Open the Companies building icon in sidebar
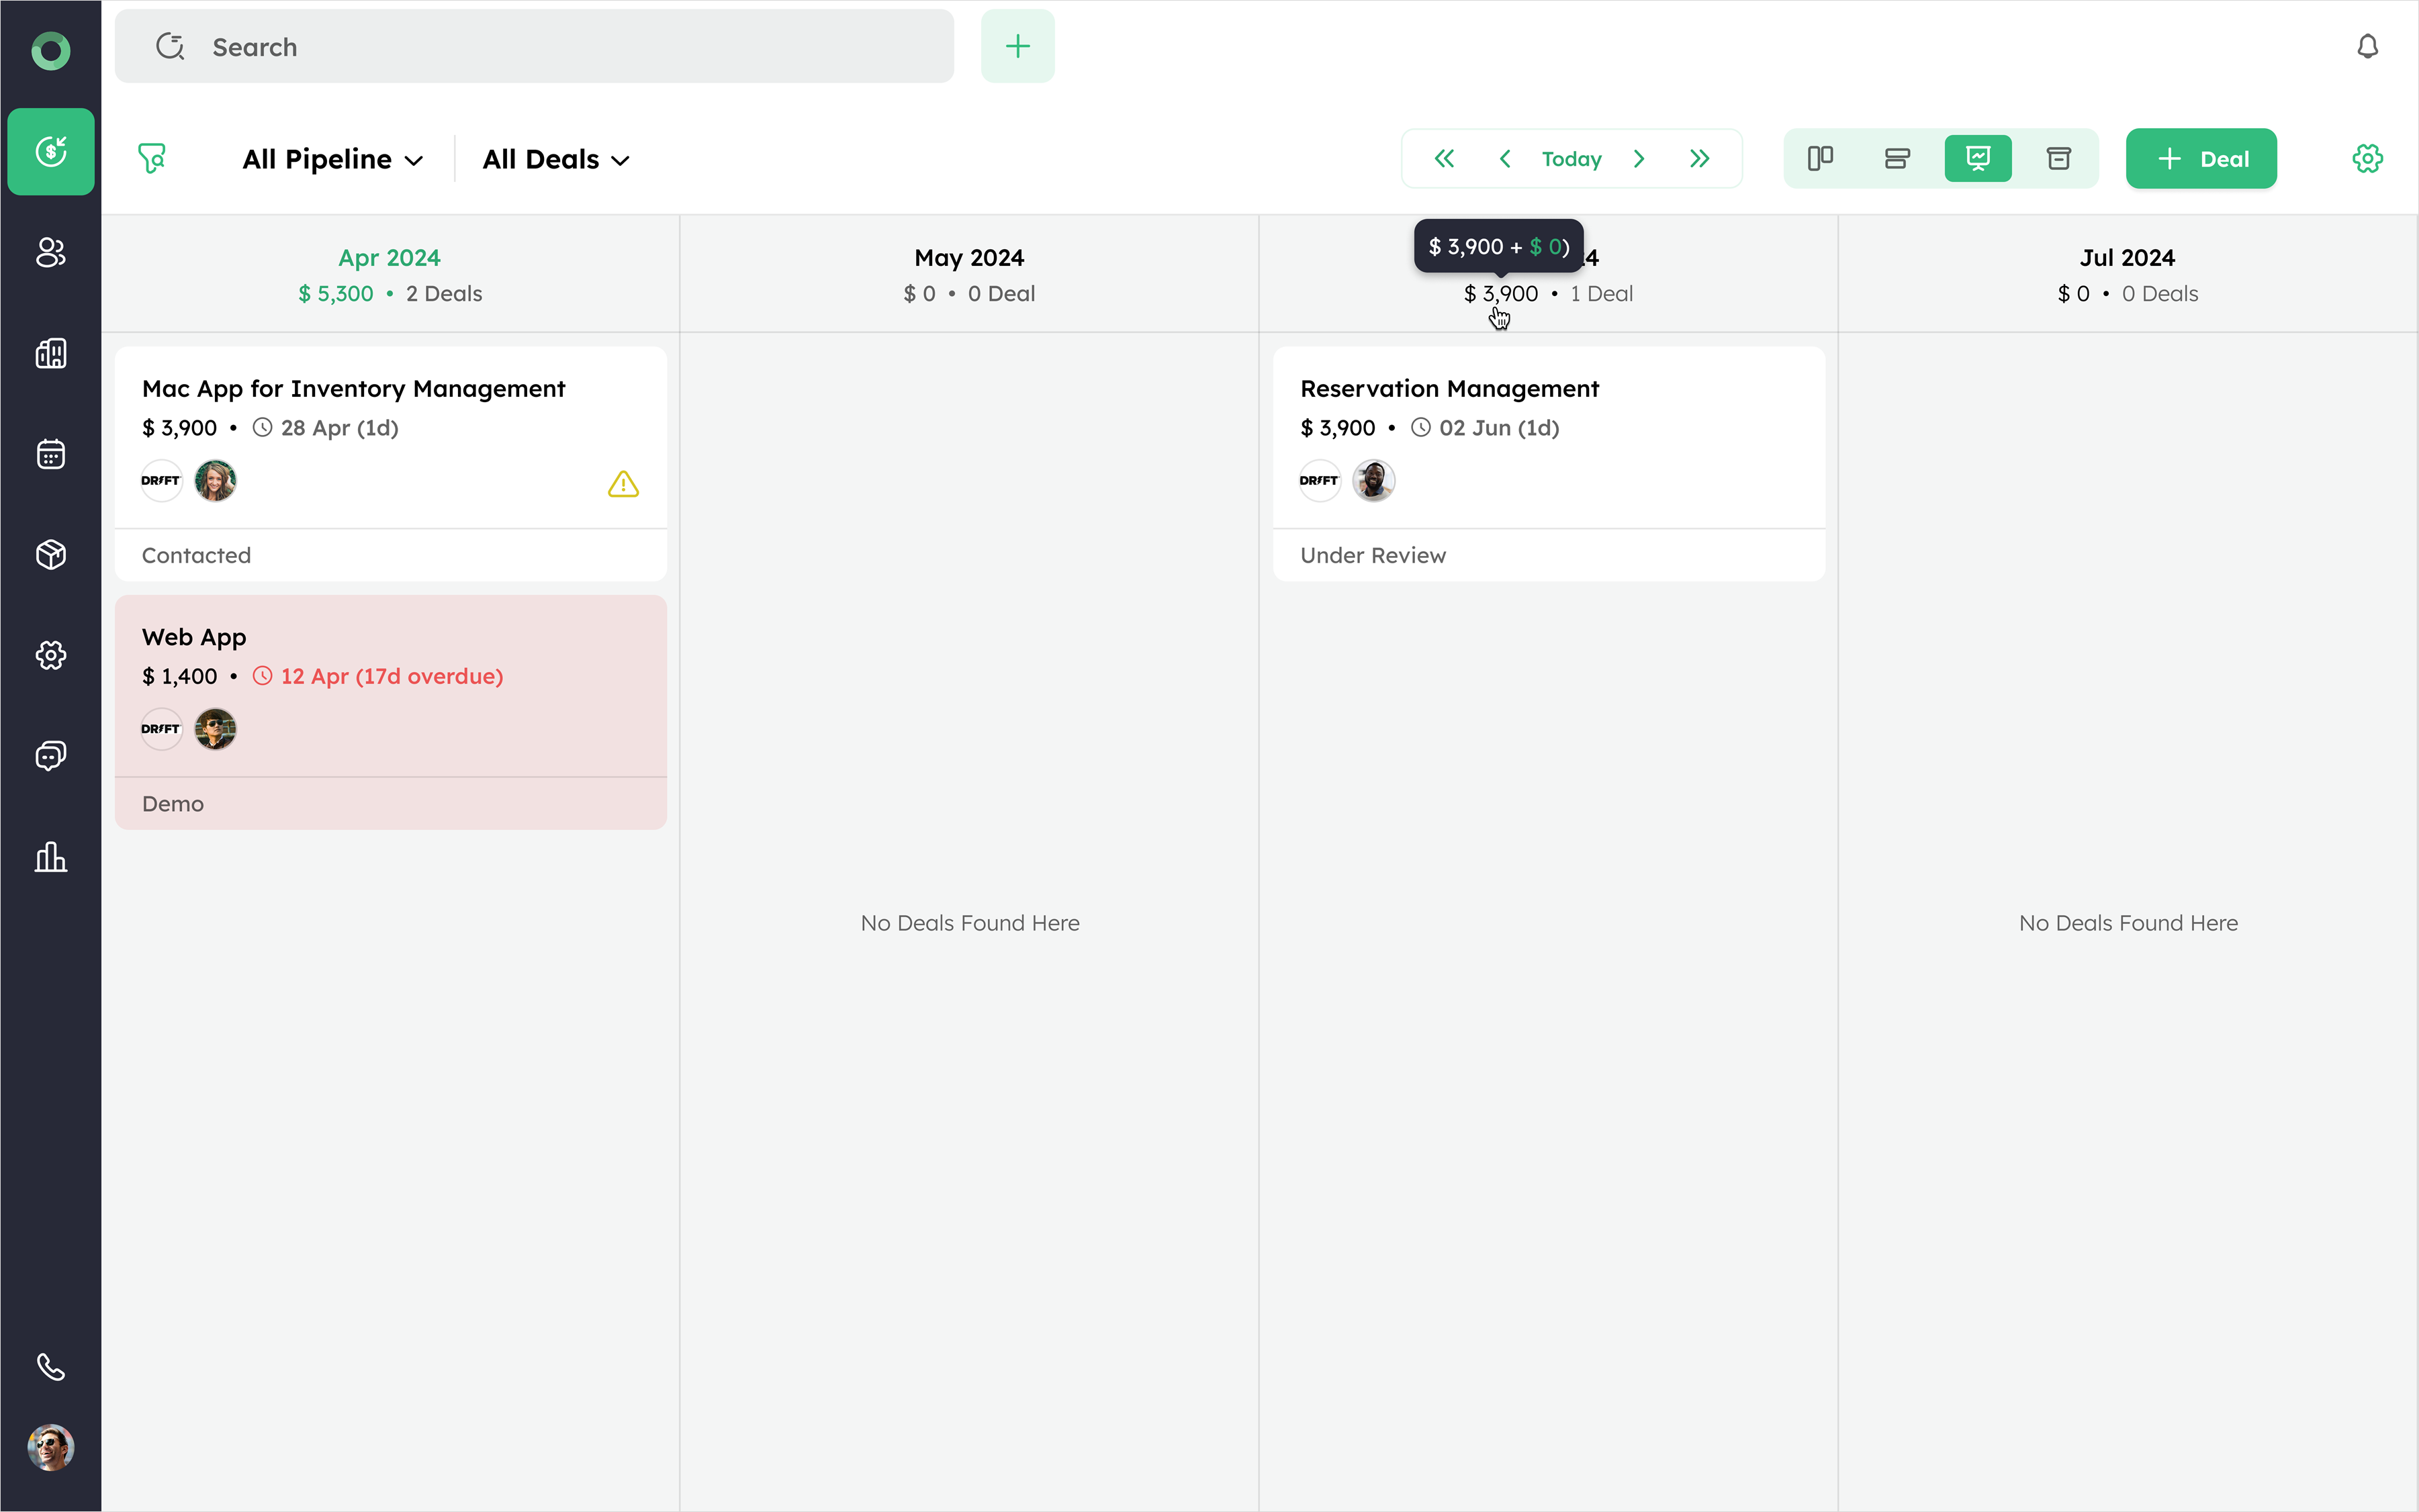This screenshot has width=2419, height=1512. tap(50, 353)
